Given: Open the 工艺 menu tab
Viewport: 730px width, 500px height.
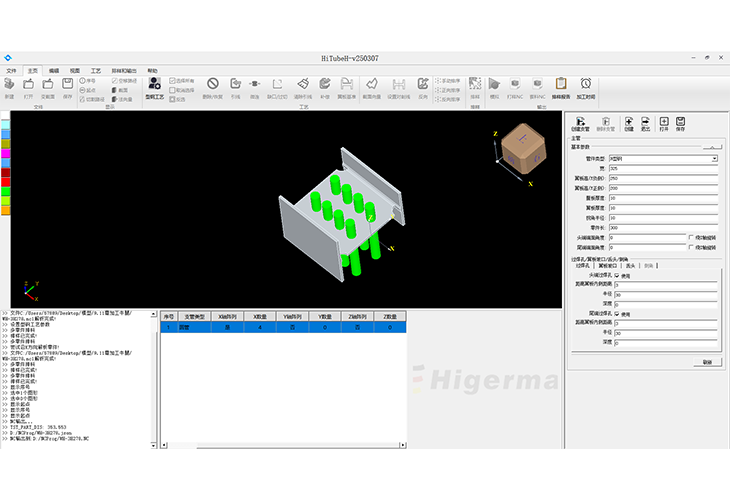Looking at the screenshot, I should [96, 71].
